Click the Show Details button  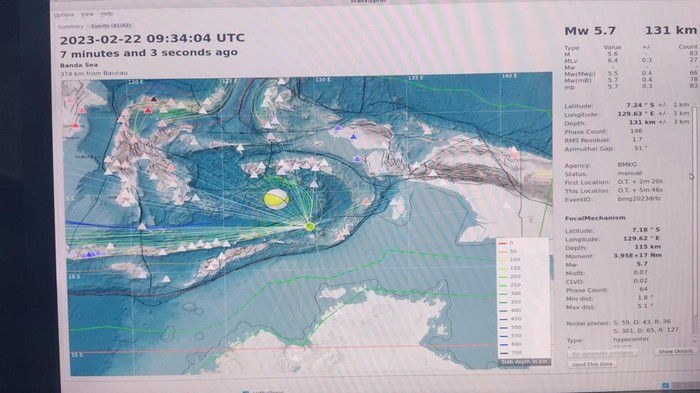point(675,351)
